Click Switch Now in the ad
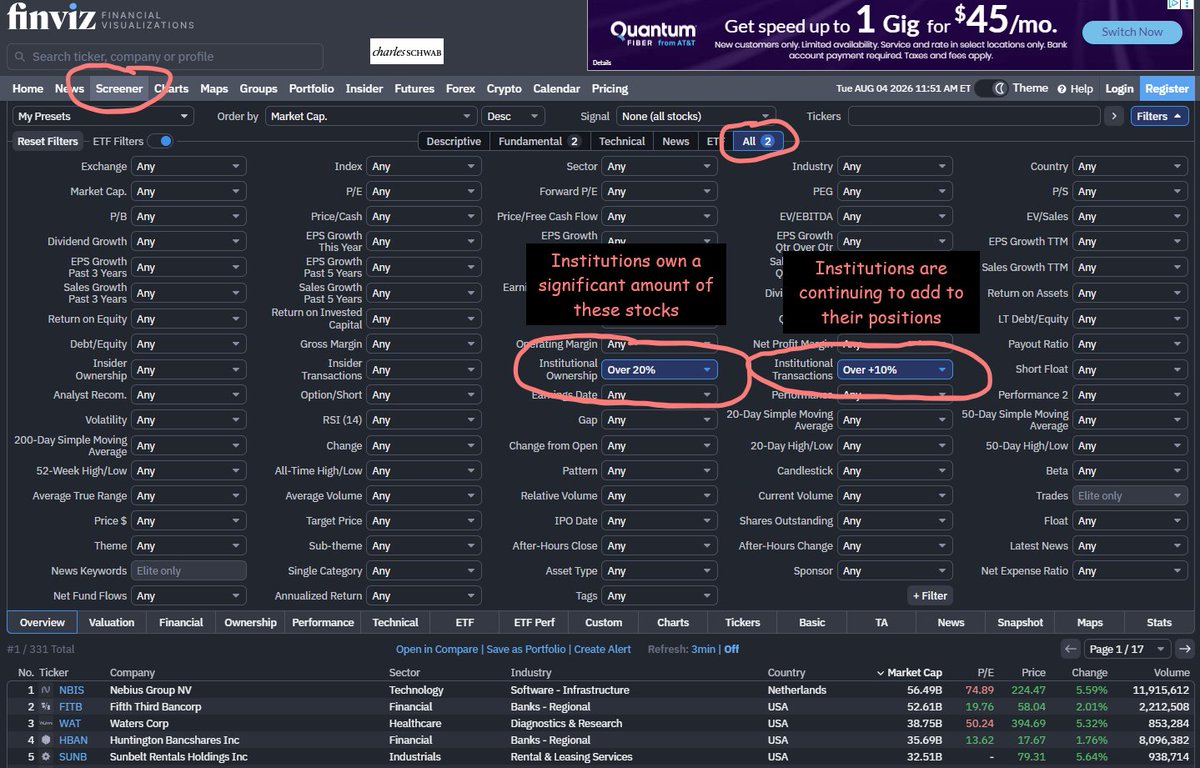 point(1132,32)
